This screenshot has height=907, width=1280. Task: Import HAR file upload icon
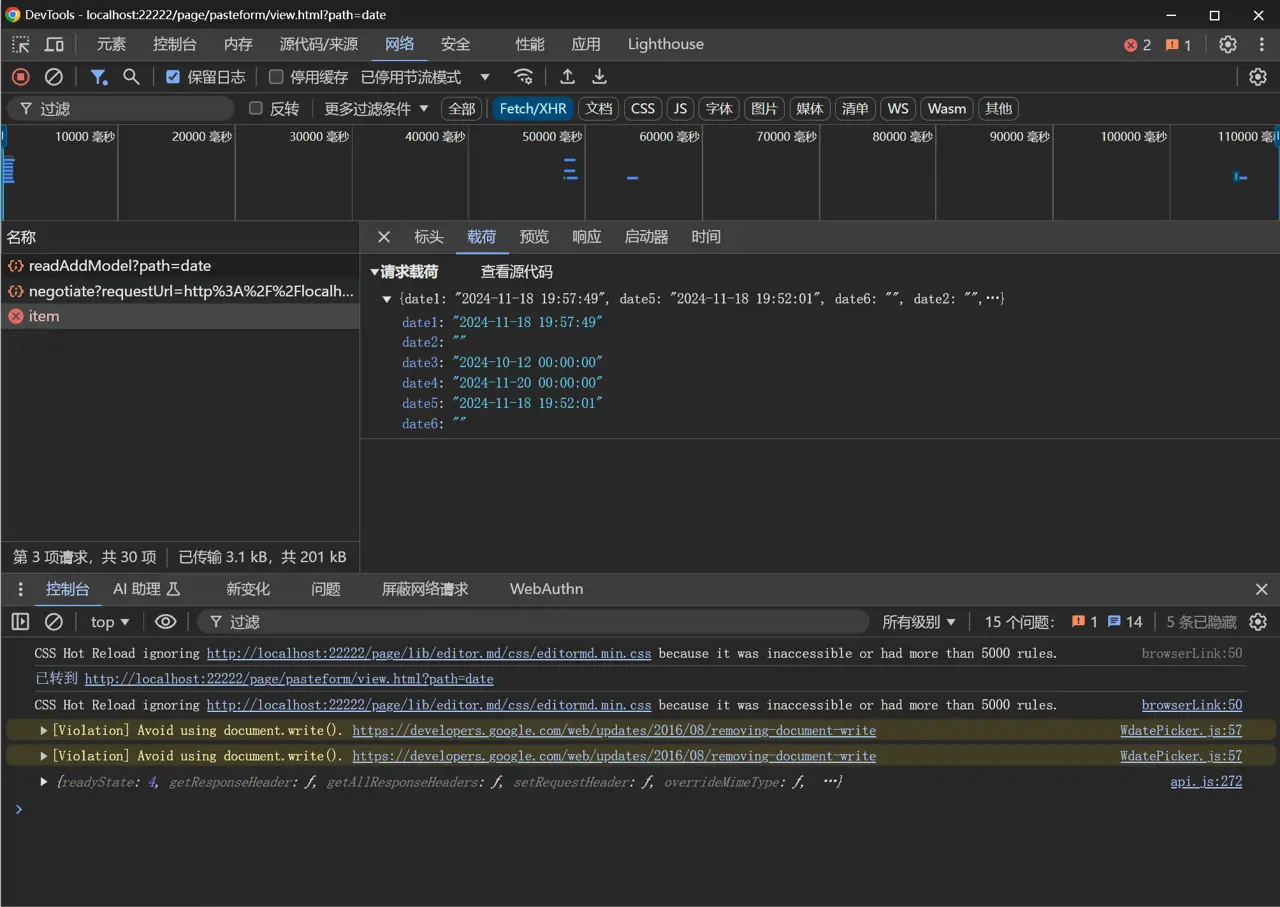point(567,77)
